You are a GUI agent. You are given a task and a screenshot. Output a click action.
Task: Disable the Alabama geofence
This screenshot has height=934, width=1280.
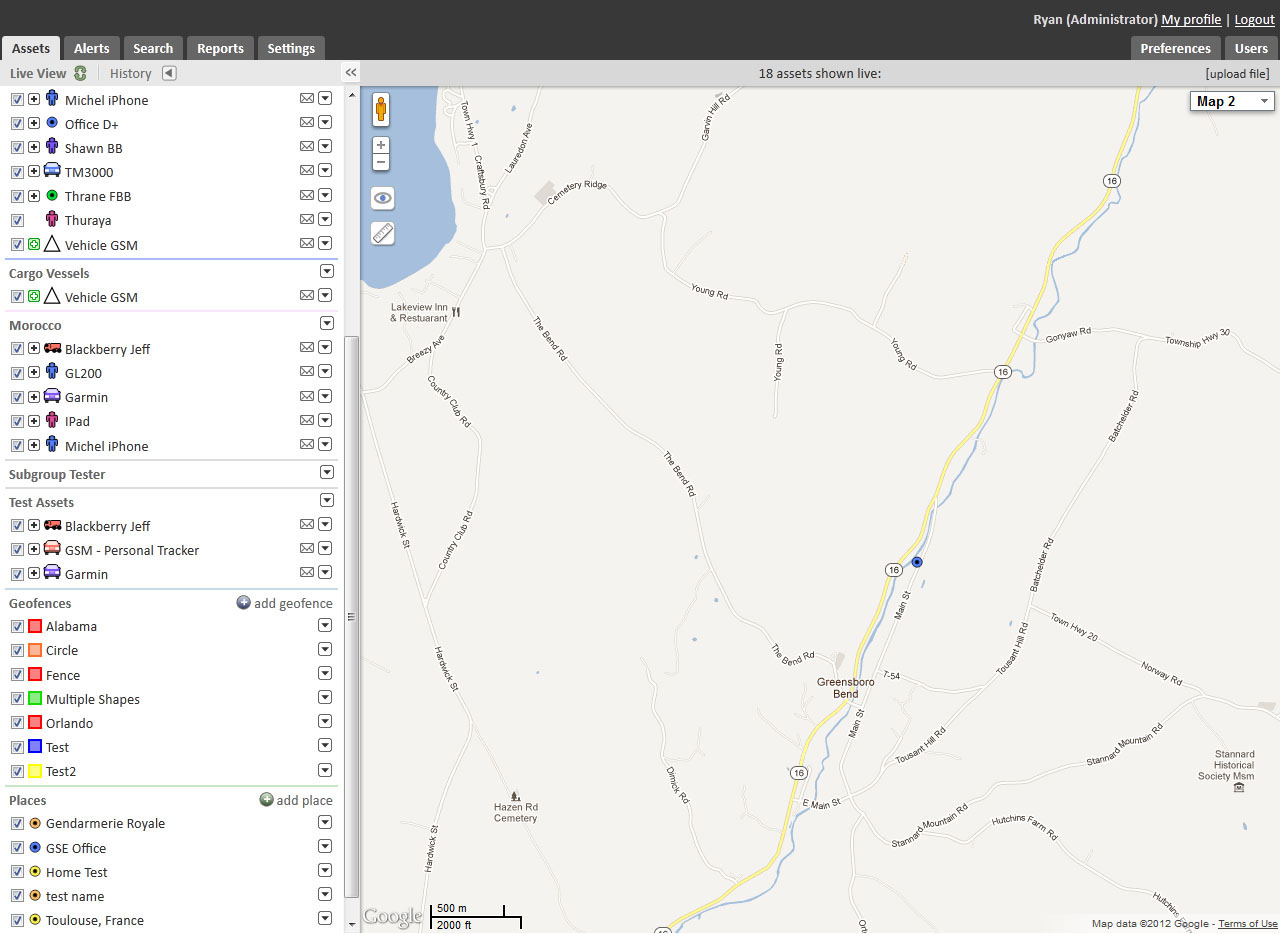coord(17,625)
